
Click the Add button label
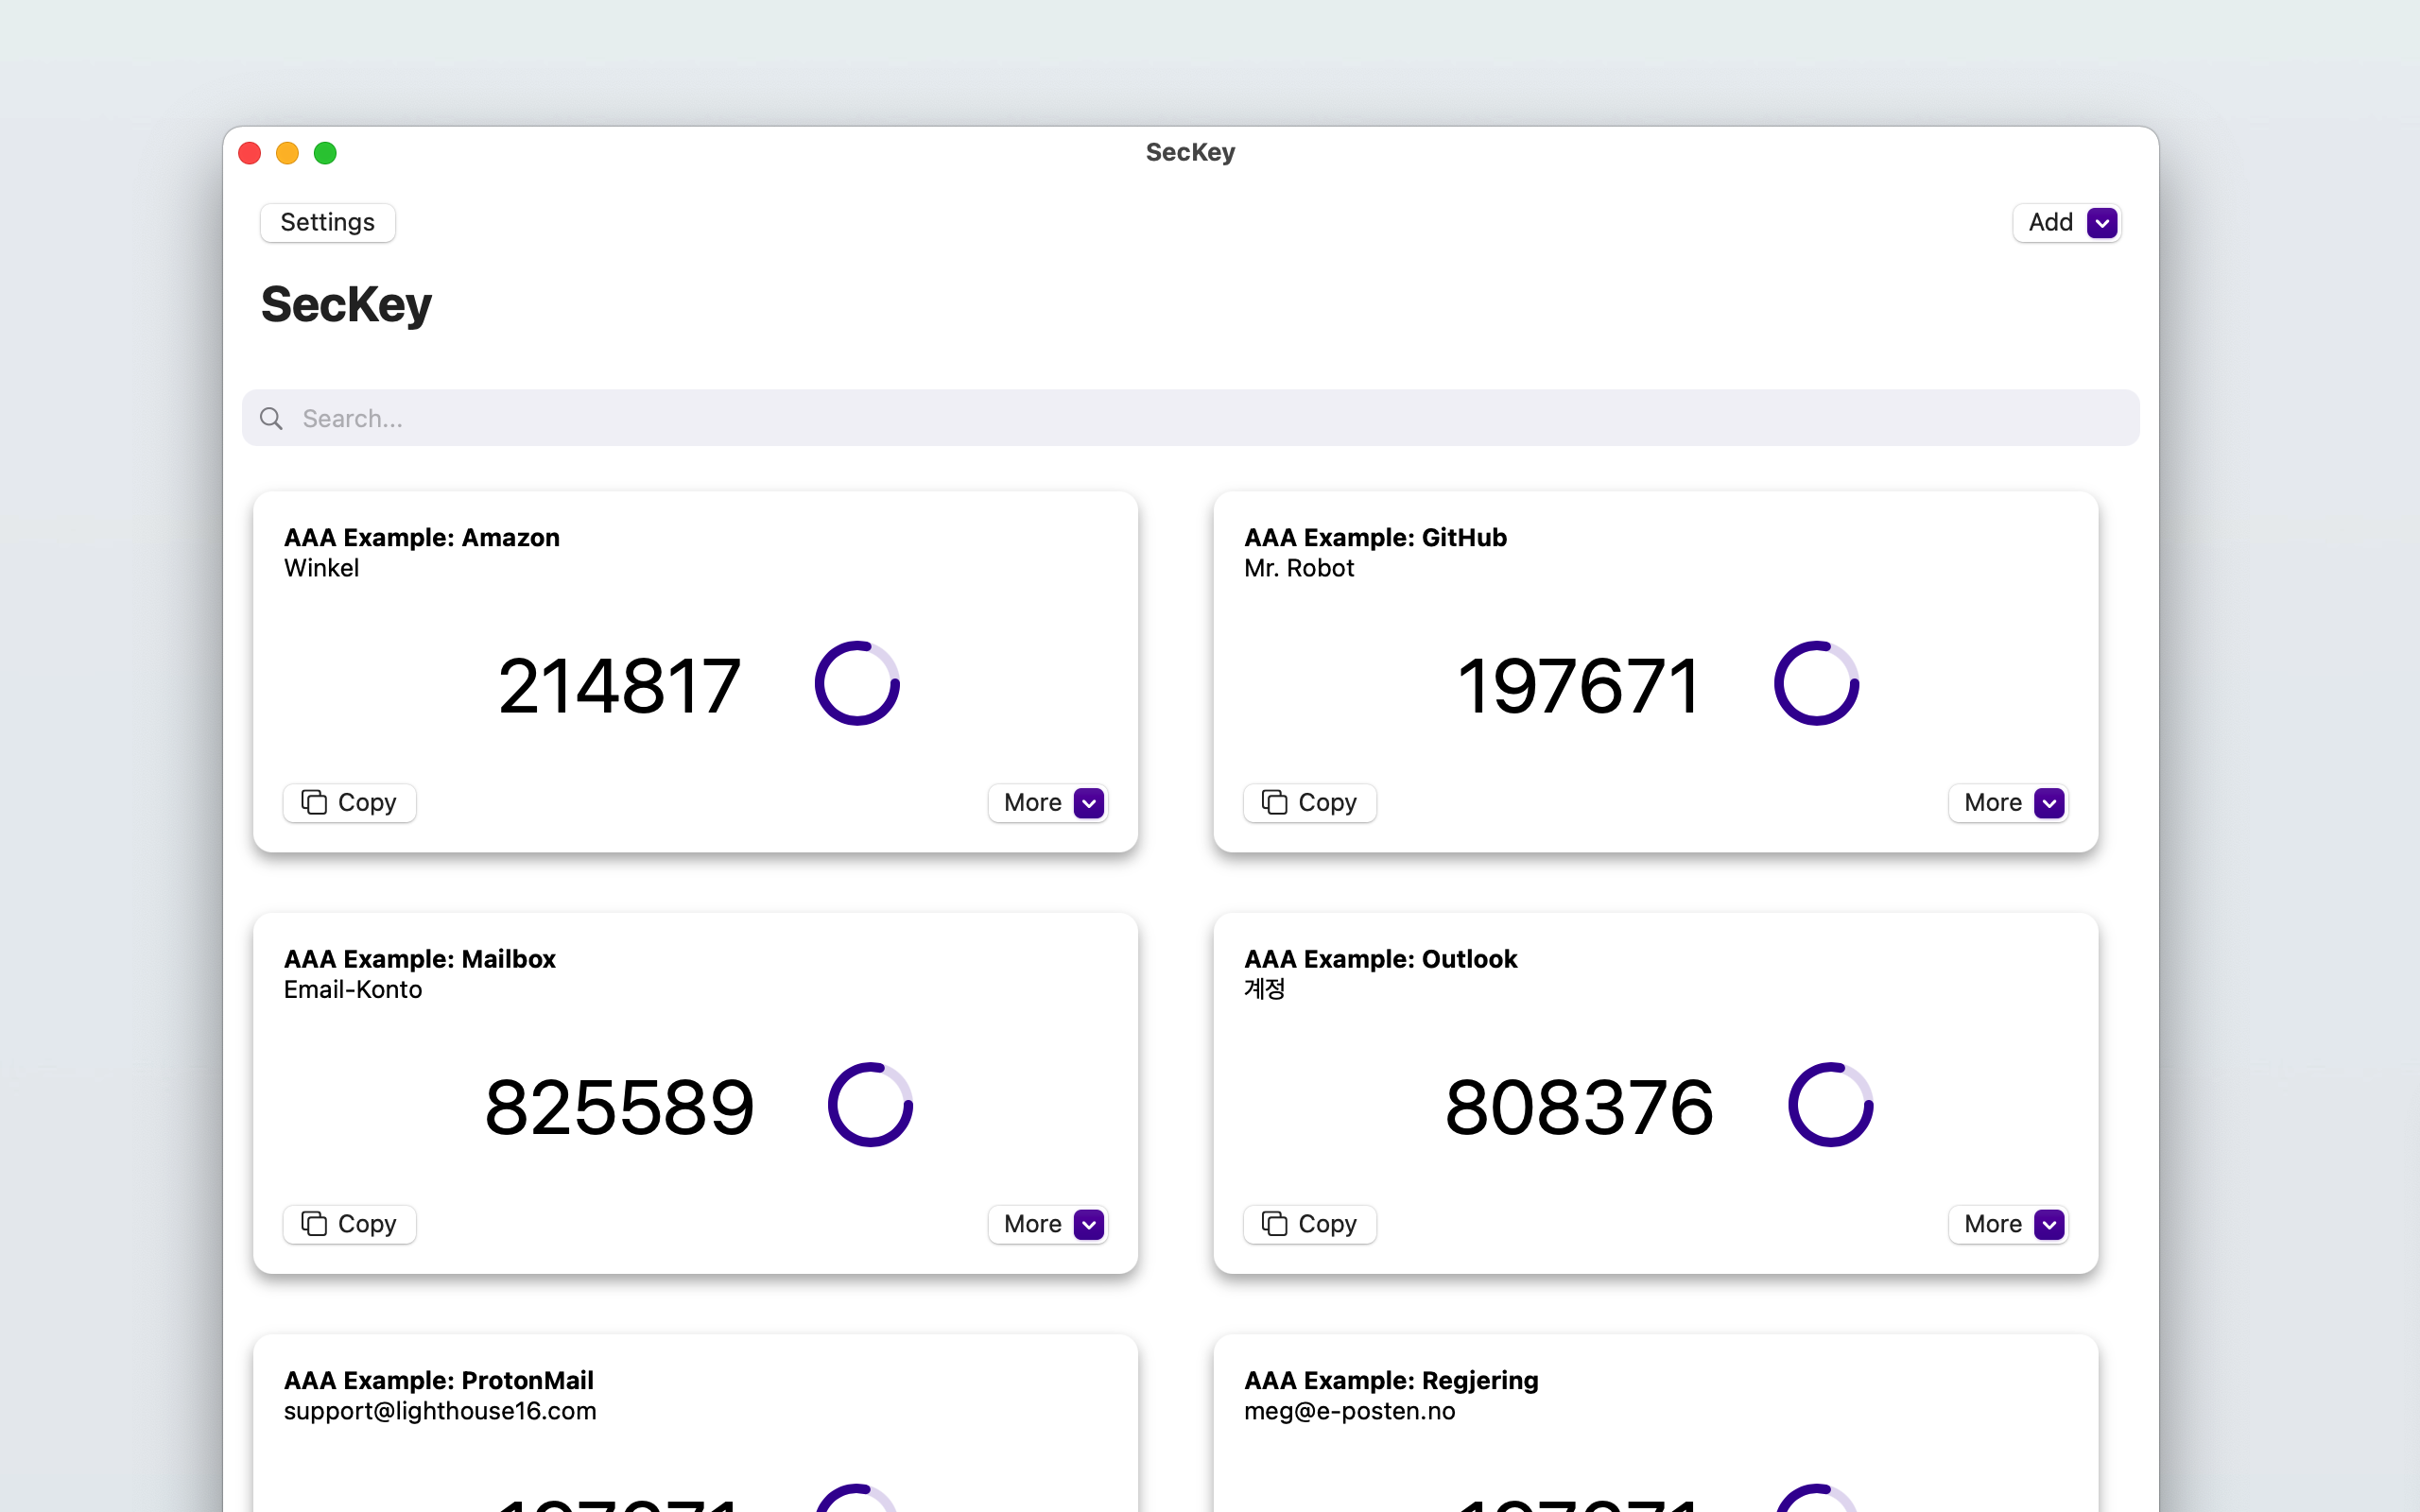click(2050, 222)
